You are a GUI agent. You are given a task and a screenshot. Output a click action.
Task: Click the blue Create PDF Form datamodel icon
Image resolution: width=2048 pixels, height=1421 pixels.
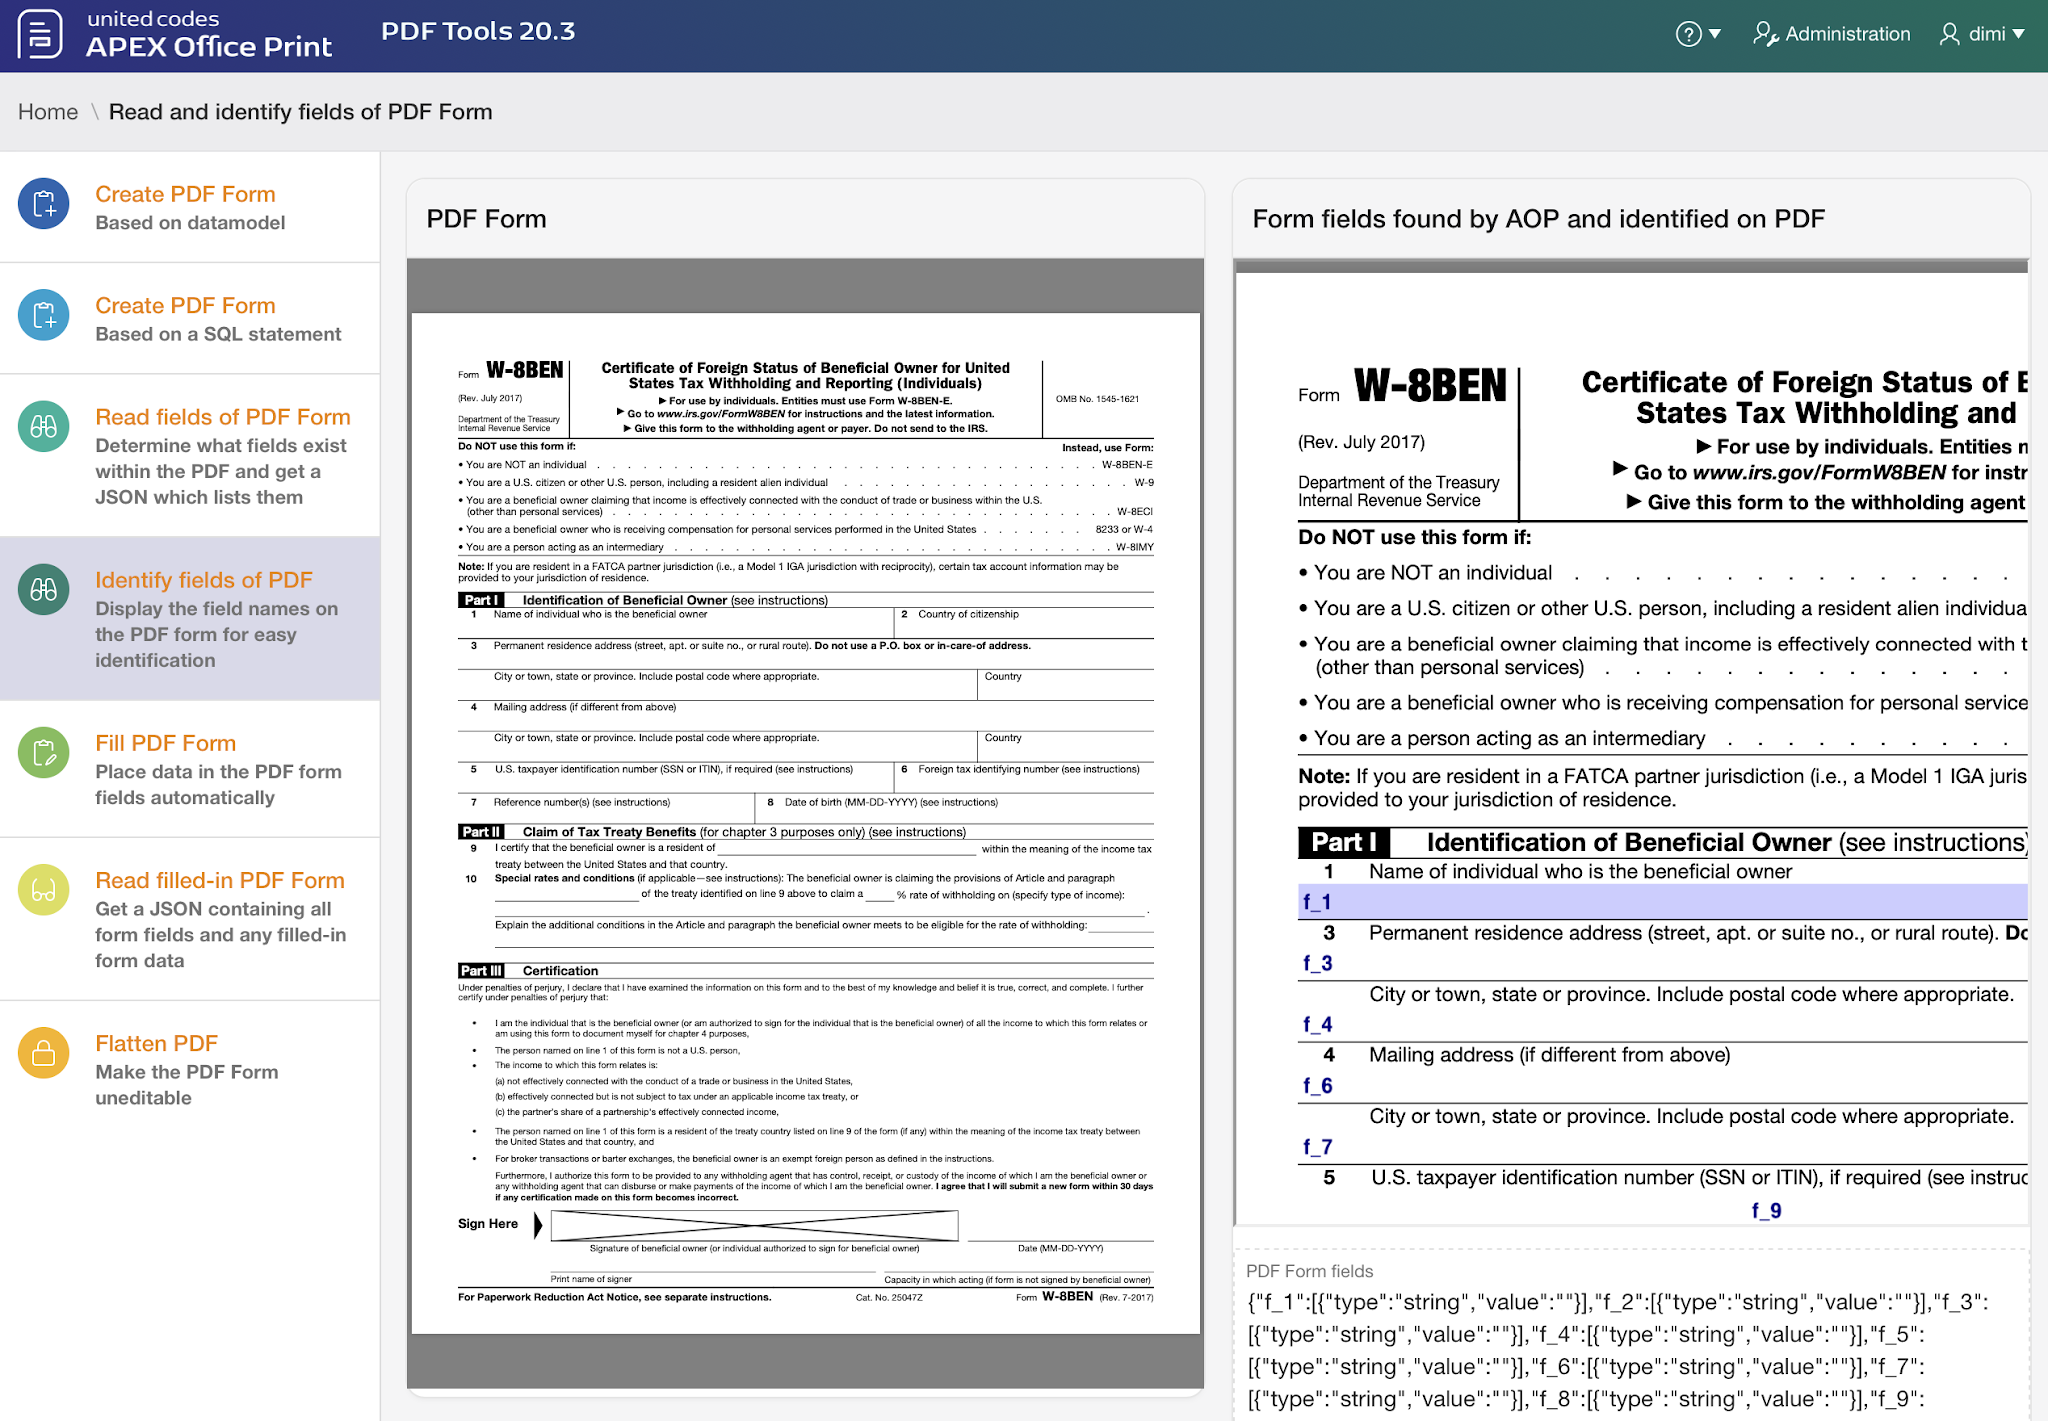(x=44, y=204)
